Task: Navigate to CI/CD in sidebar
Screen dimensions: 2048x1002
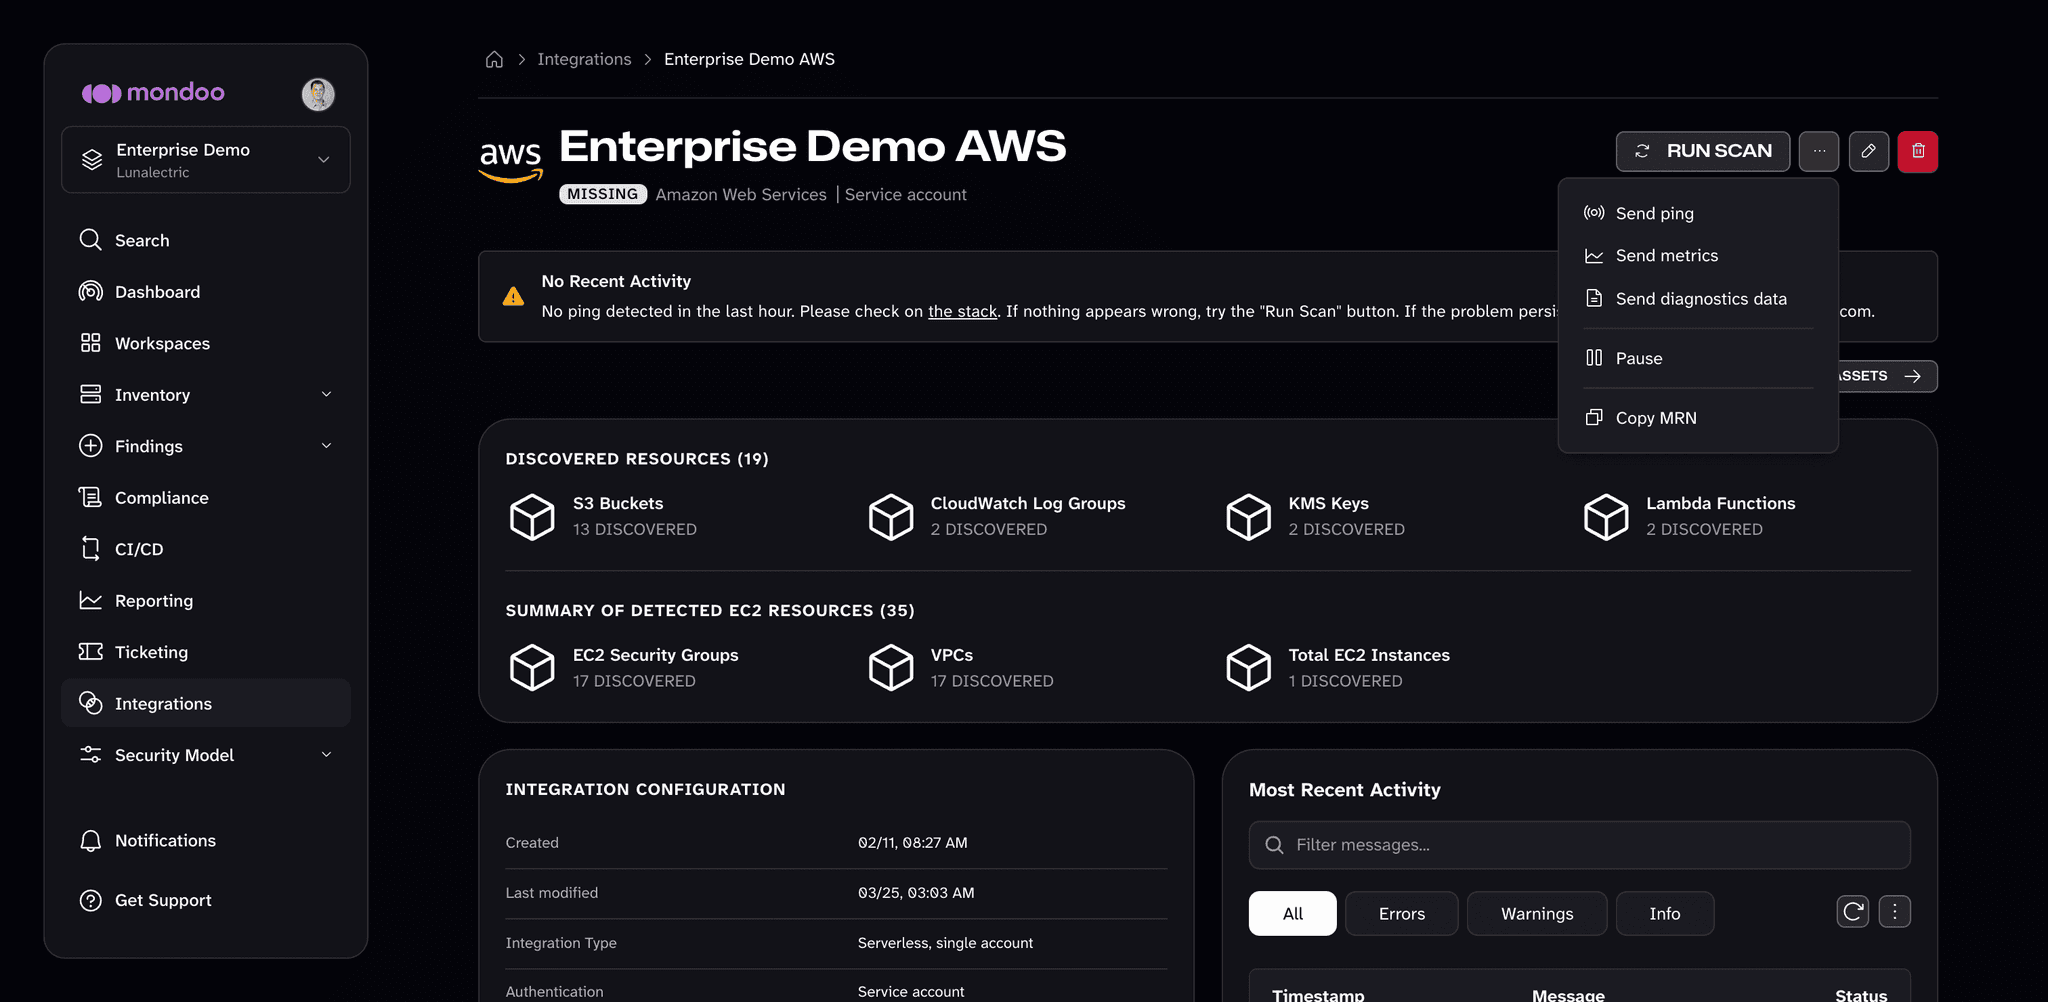Action: click(x=206, y=549)
